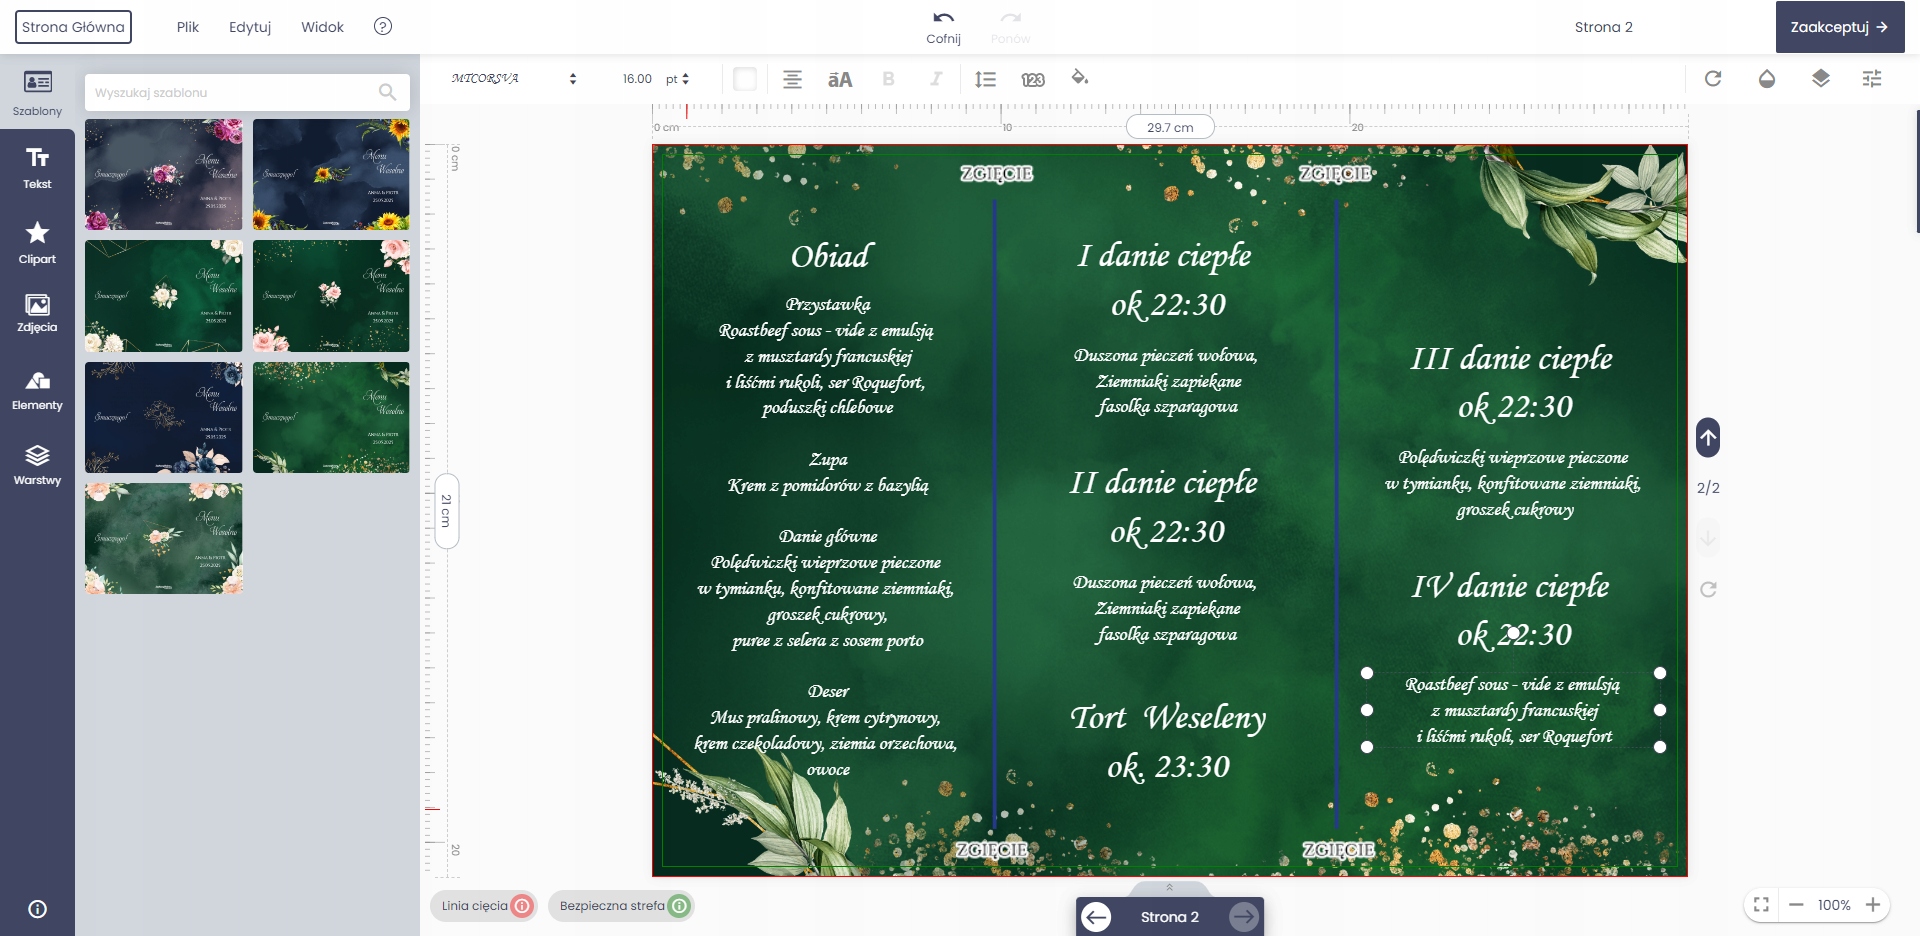Select the navy sunflower template
Image resolution: width=1920 pixels, height=936 pixels.
(331, 175)
